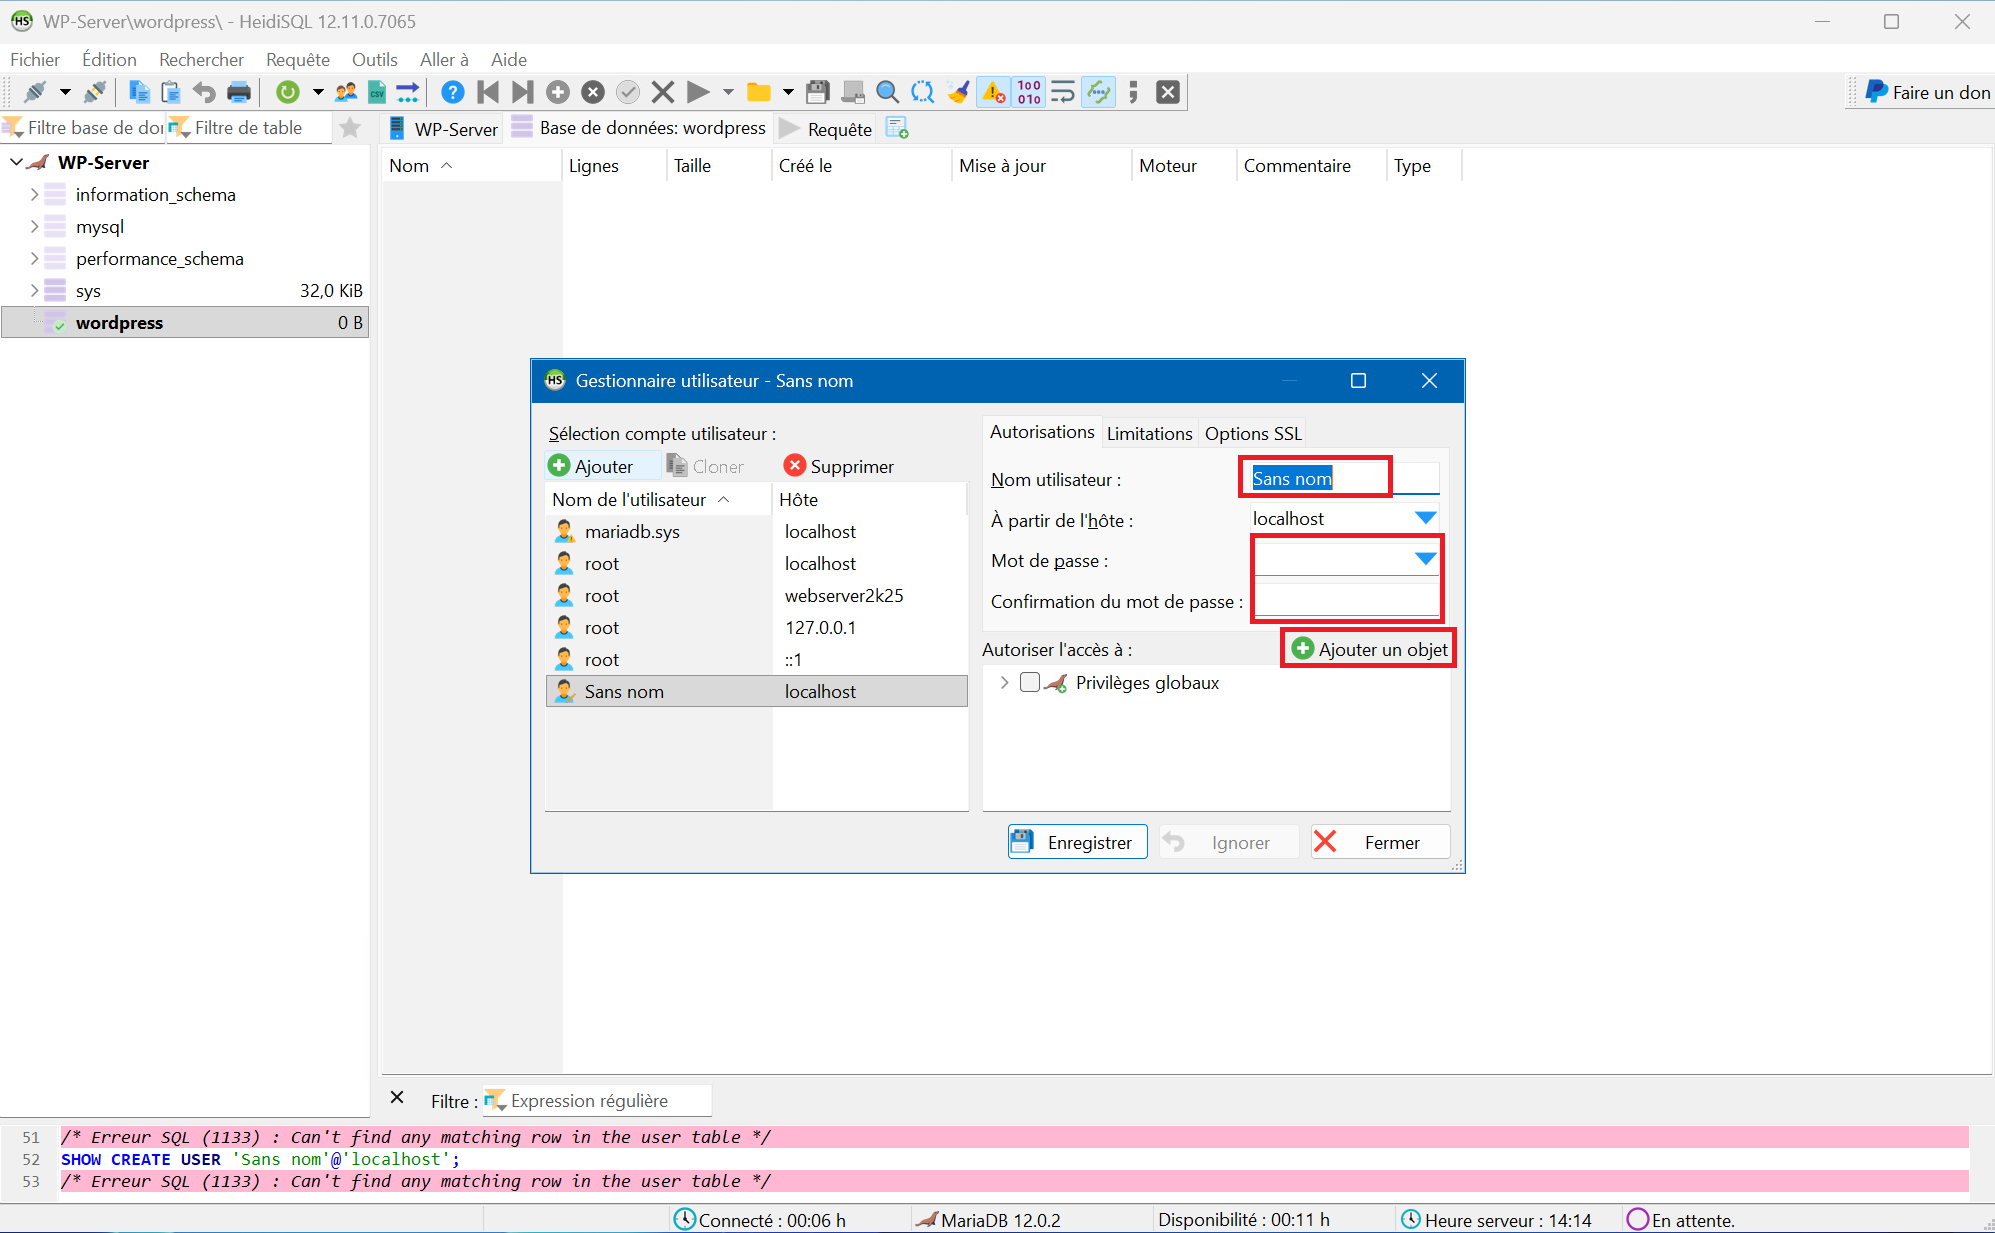The height and width of the screenshot is (1233, 1995).
Task: Click the magnifier search icon in toolbar
Action: point(886,92)
